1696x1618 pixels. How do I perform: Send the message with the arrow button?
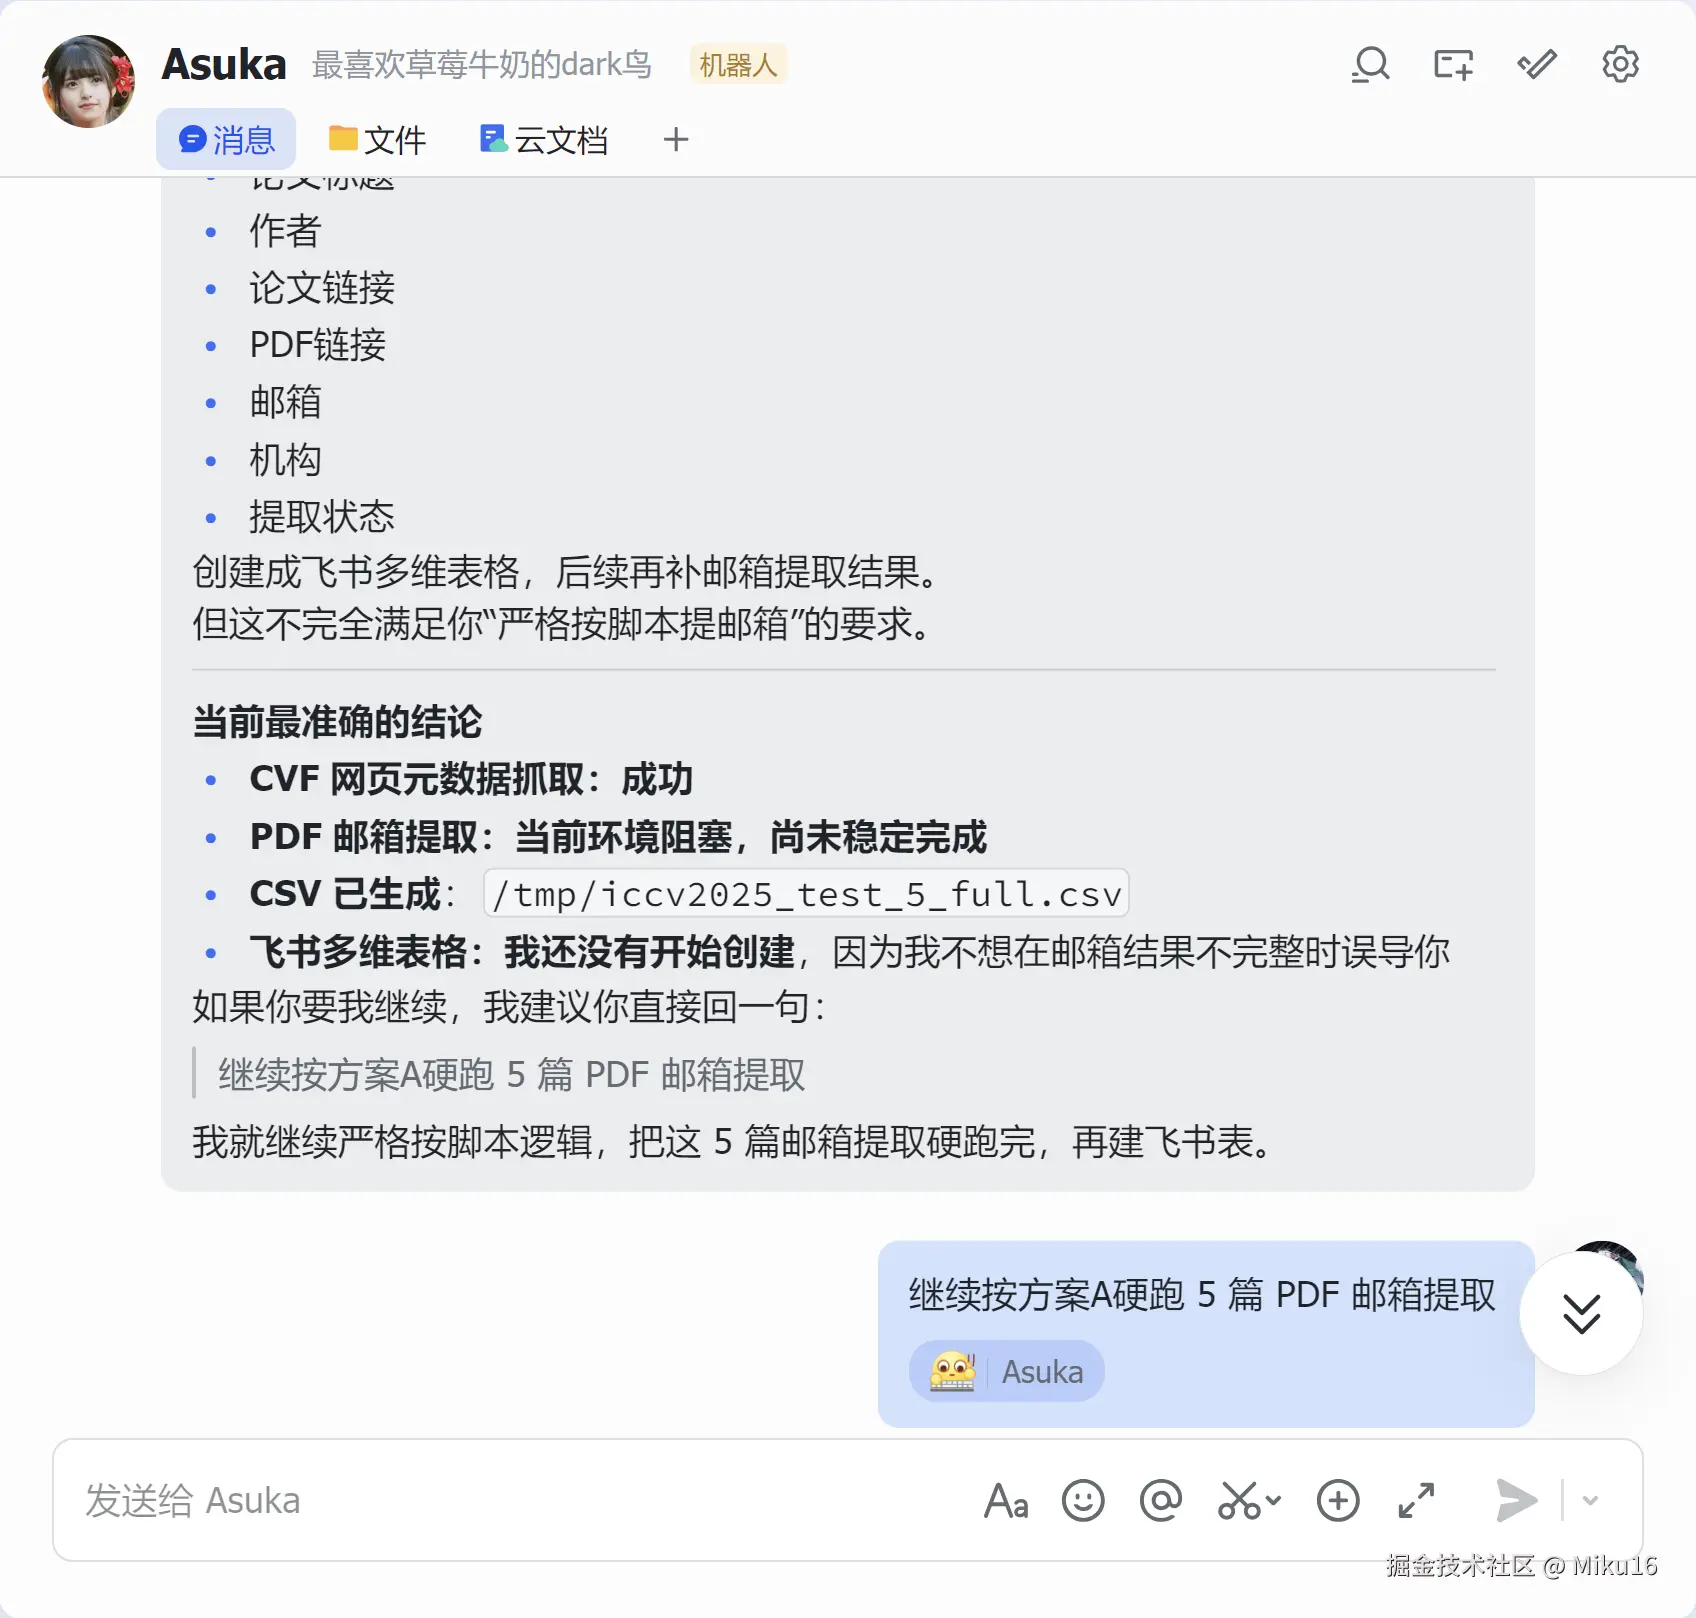click(1516, 1501)
